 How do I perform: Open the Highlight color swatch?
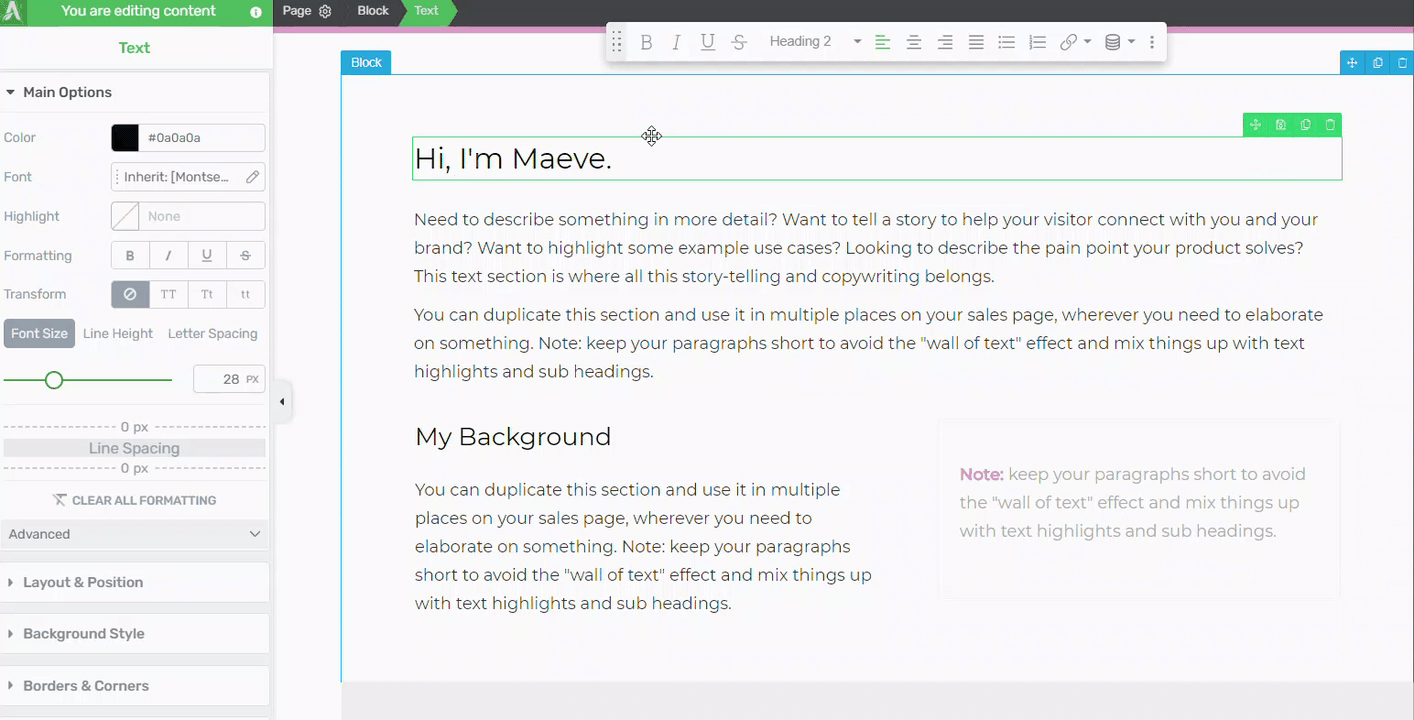tap(125, 216)
